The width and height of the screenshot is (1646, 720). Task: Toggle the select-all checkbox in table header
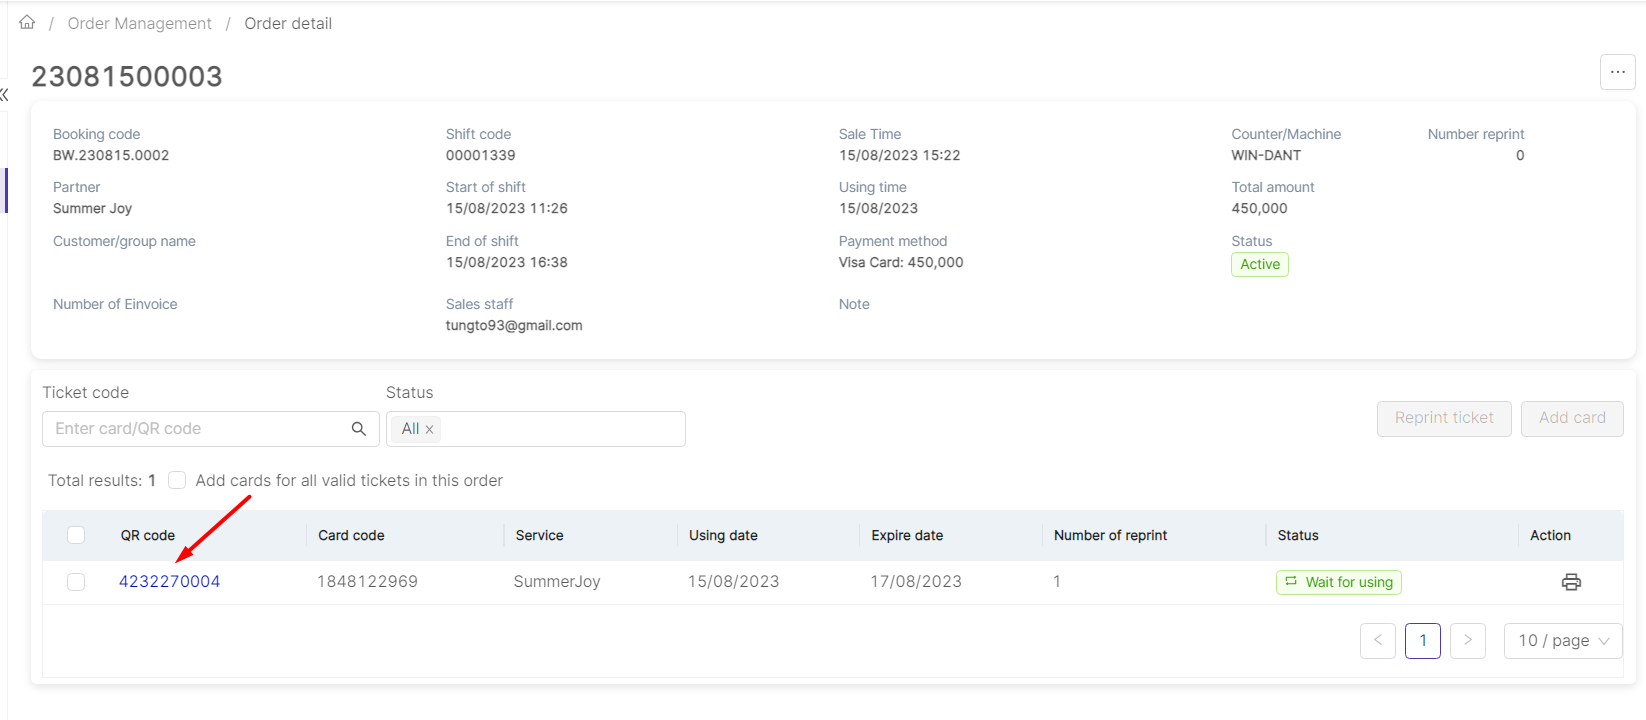point(76,535)
